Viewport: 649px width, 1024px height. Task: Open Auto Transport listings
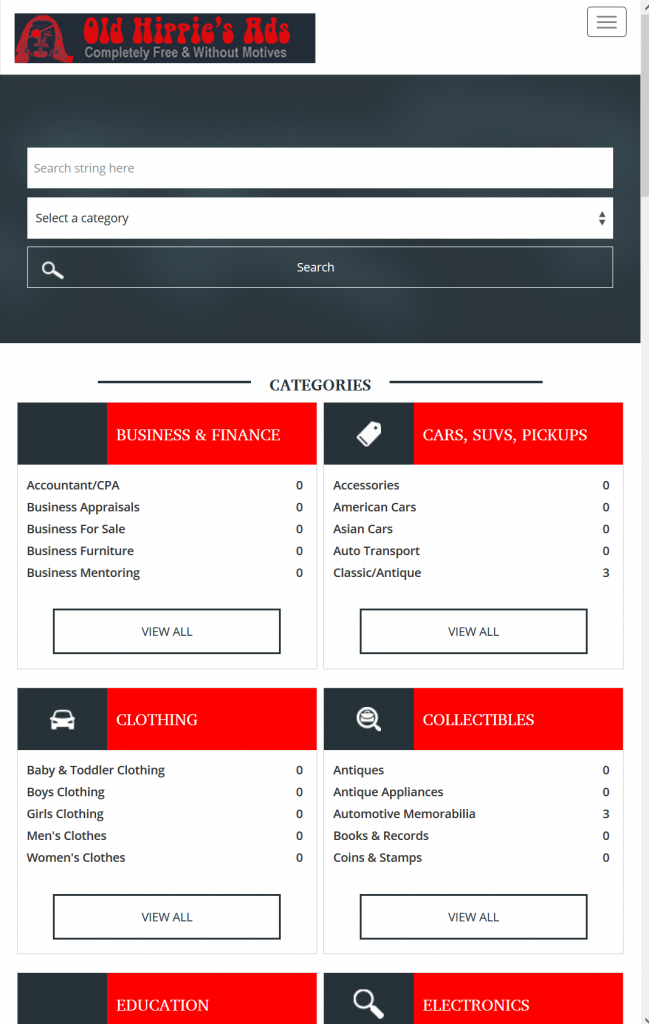click(376, 551)
